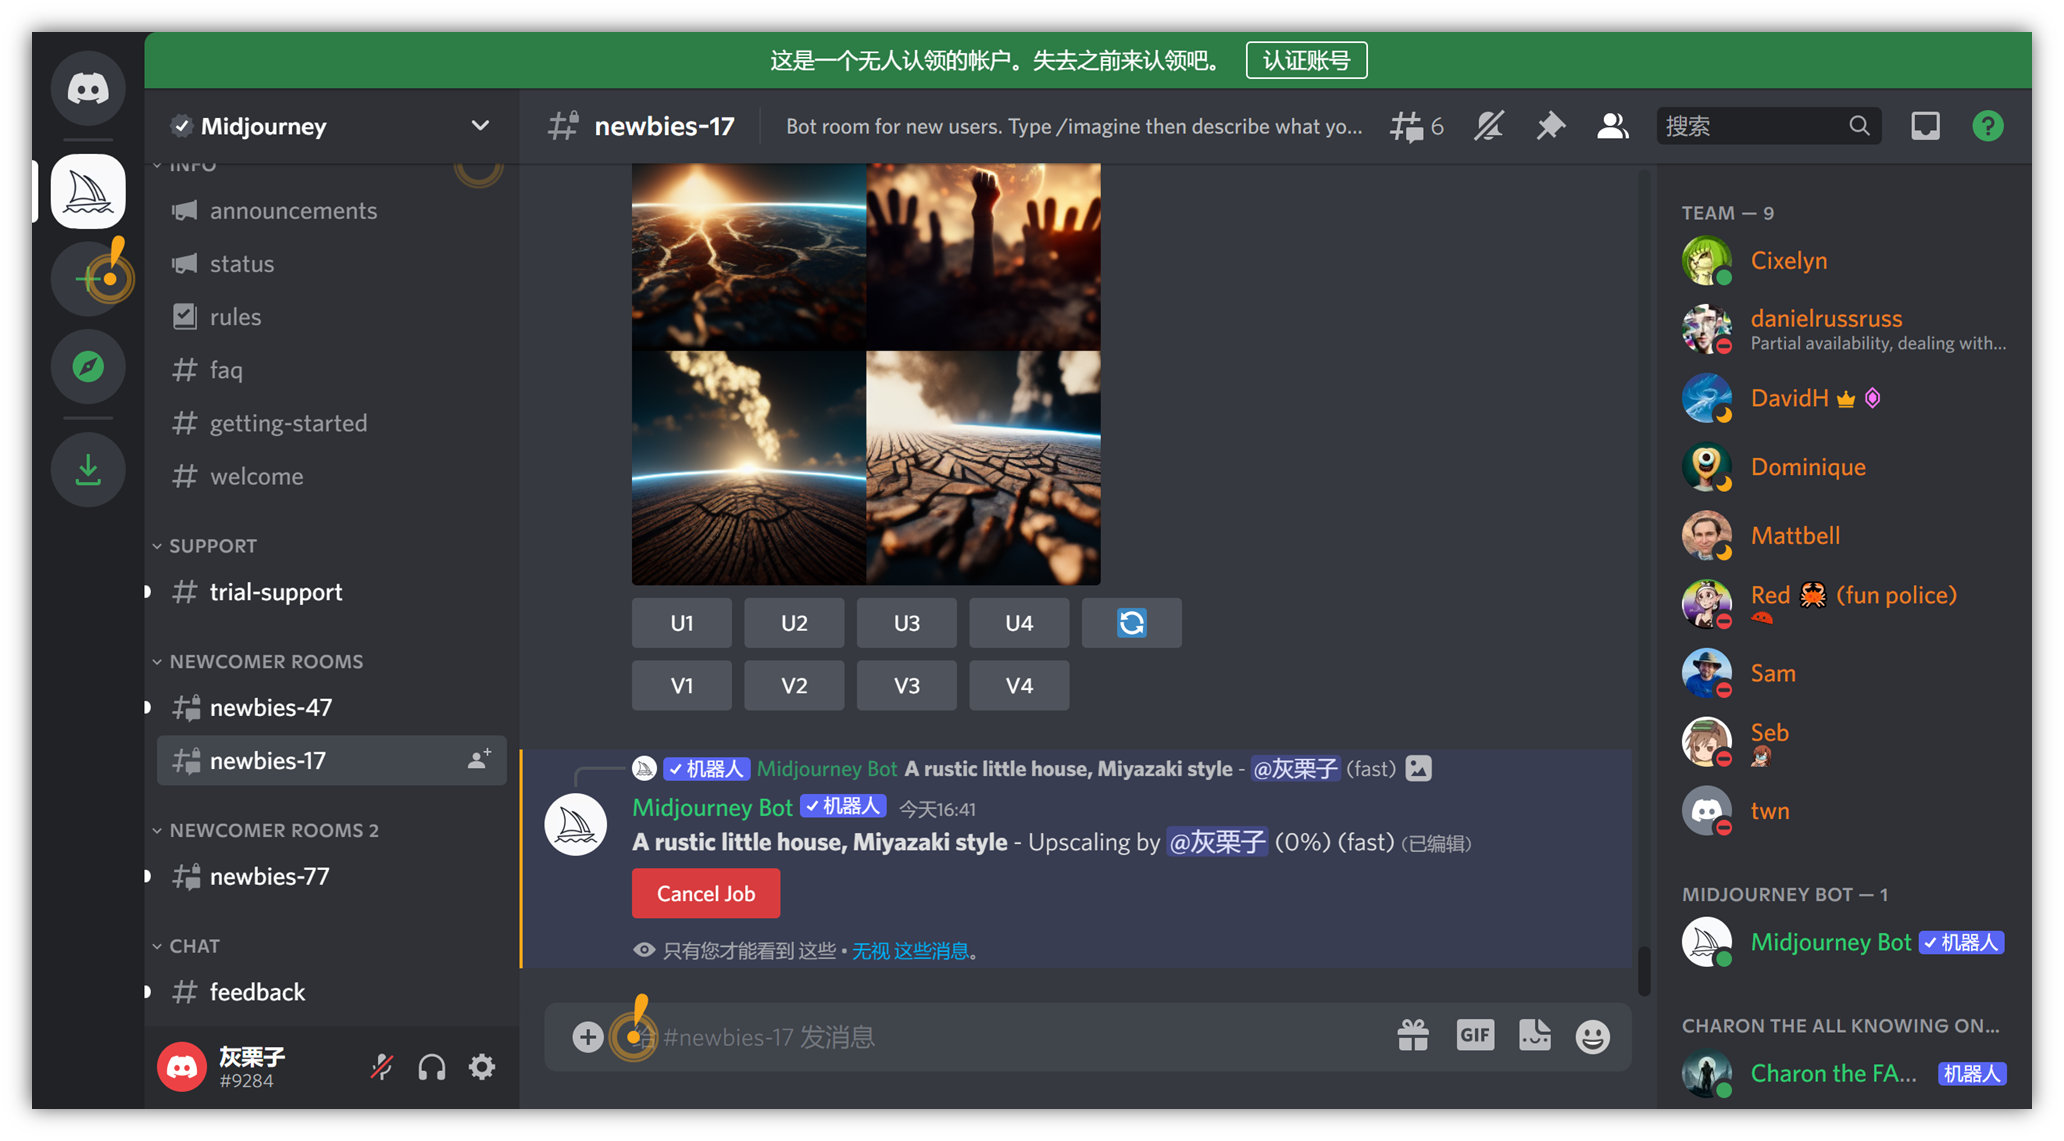Open the getting-started channel
The height and width of the screenshot is (1141, 2064).
click(x=288, y=424)
